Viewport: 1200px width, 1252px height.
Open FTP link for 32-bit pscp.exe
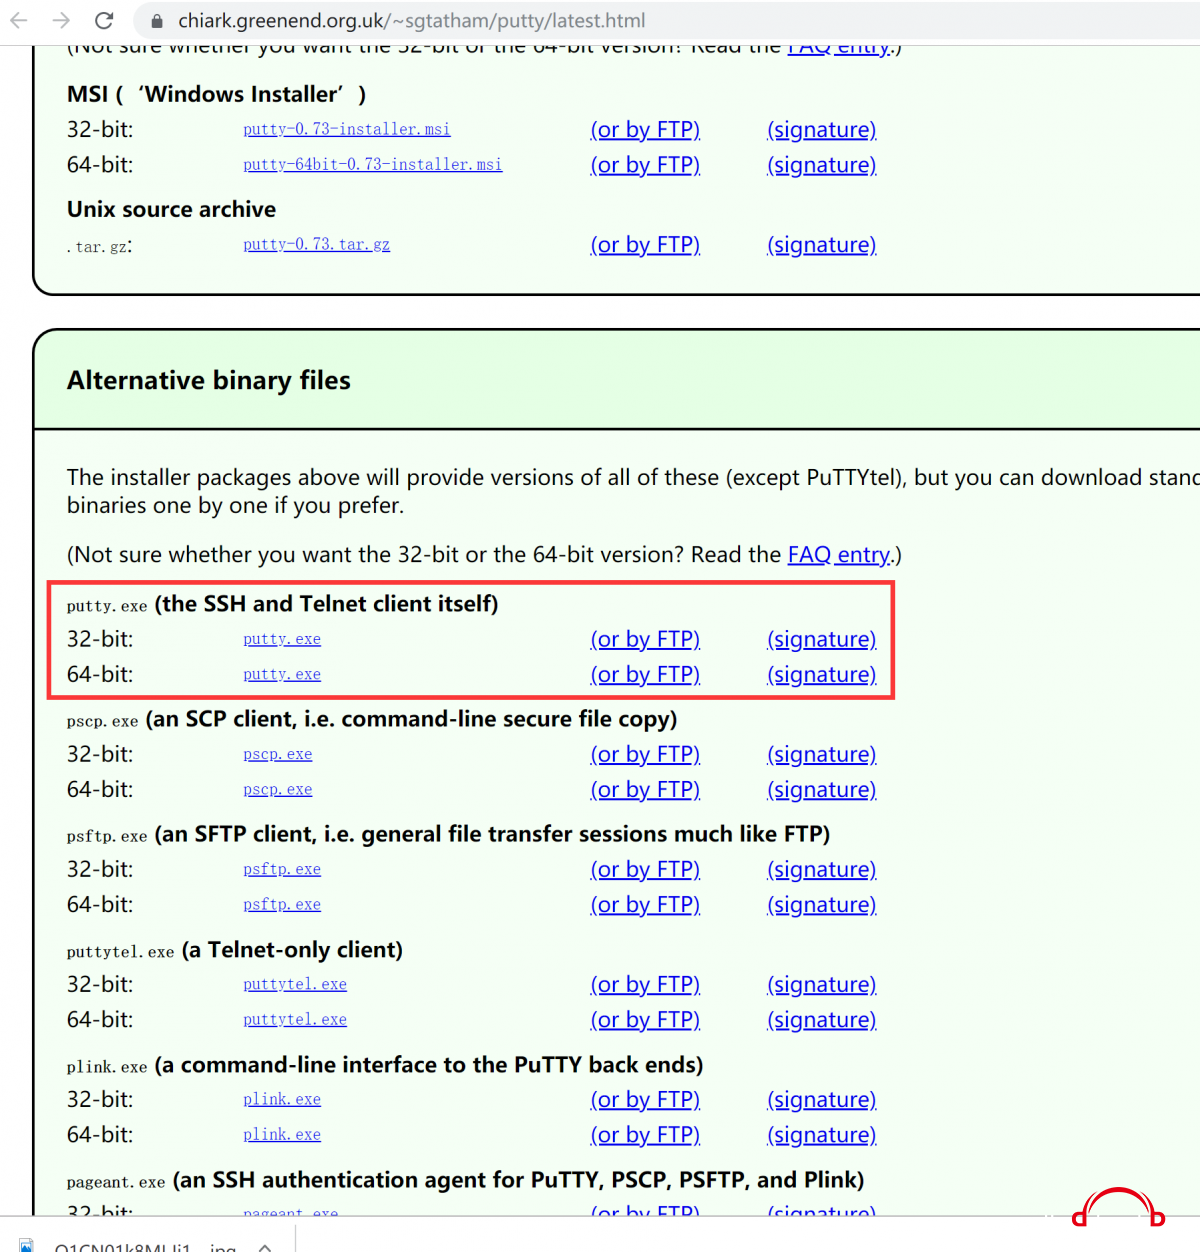pos(645,755)
